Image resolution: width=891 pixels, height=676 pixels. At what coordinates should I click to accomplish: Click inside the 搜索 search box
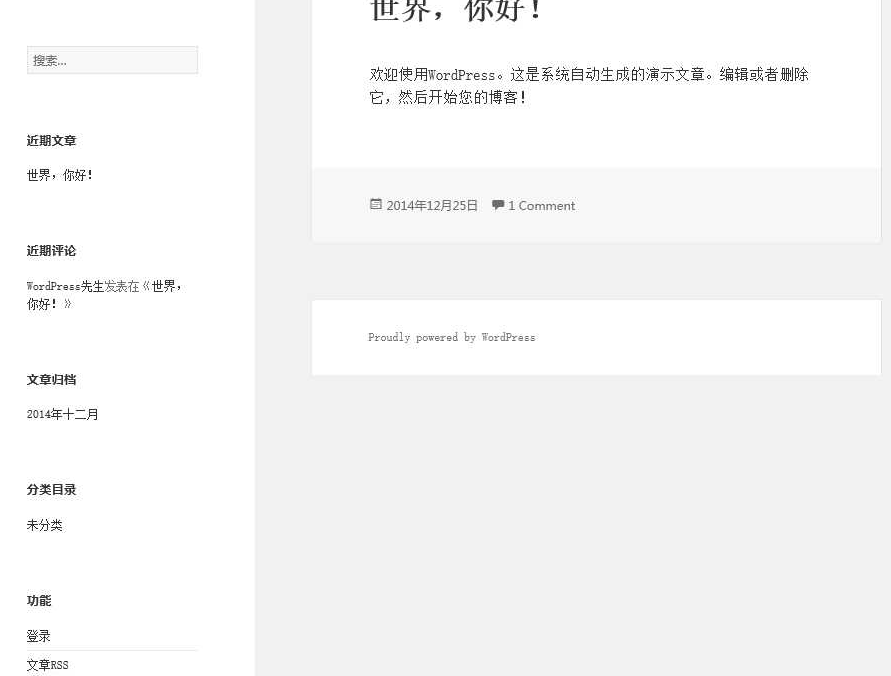coord(112,60)
